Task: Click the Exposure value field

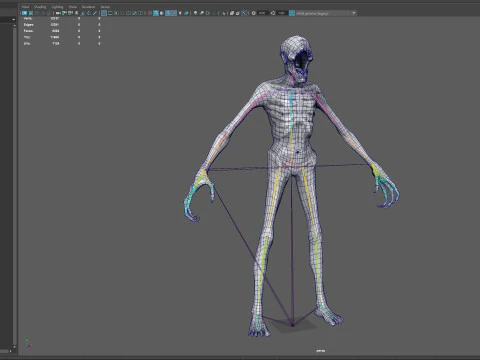Action: click(x=262, y=13)
